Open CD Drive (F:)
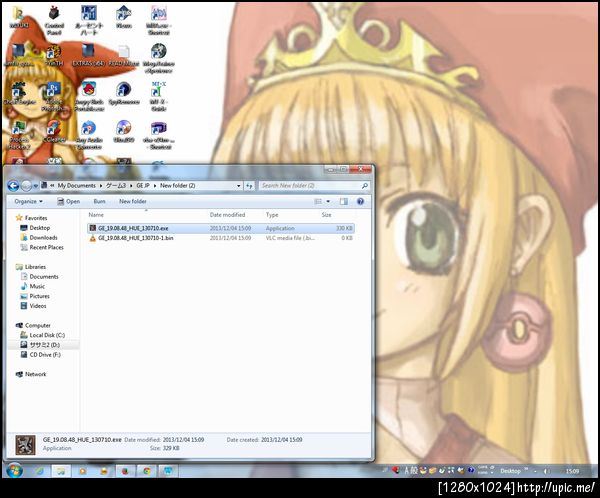The height and width of the screenshot is (498, 600). (x=41, y=355)
